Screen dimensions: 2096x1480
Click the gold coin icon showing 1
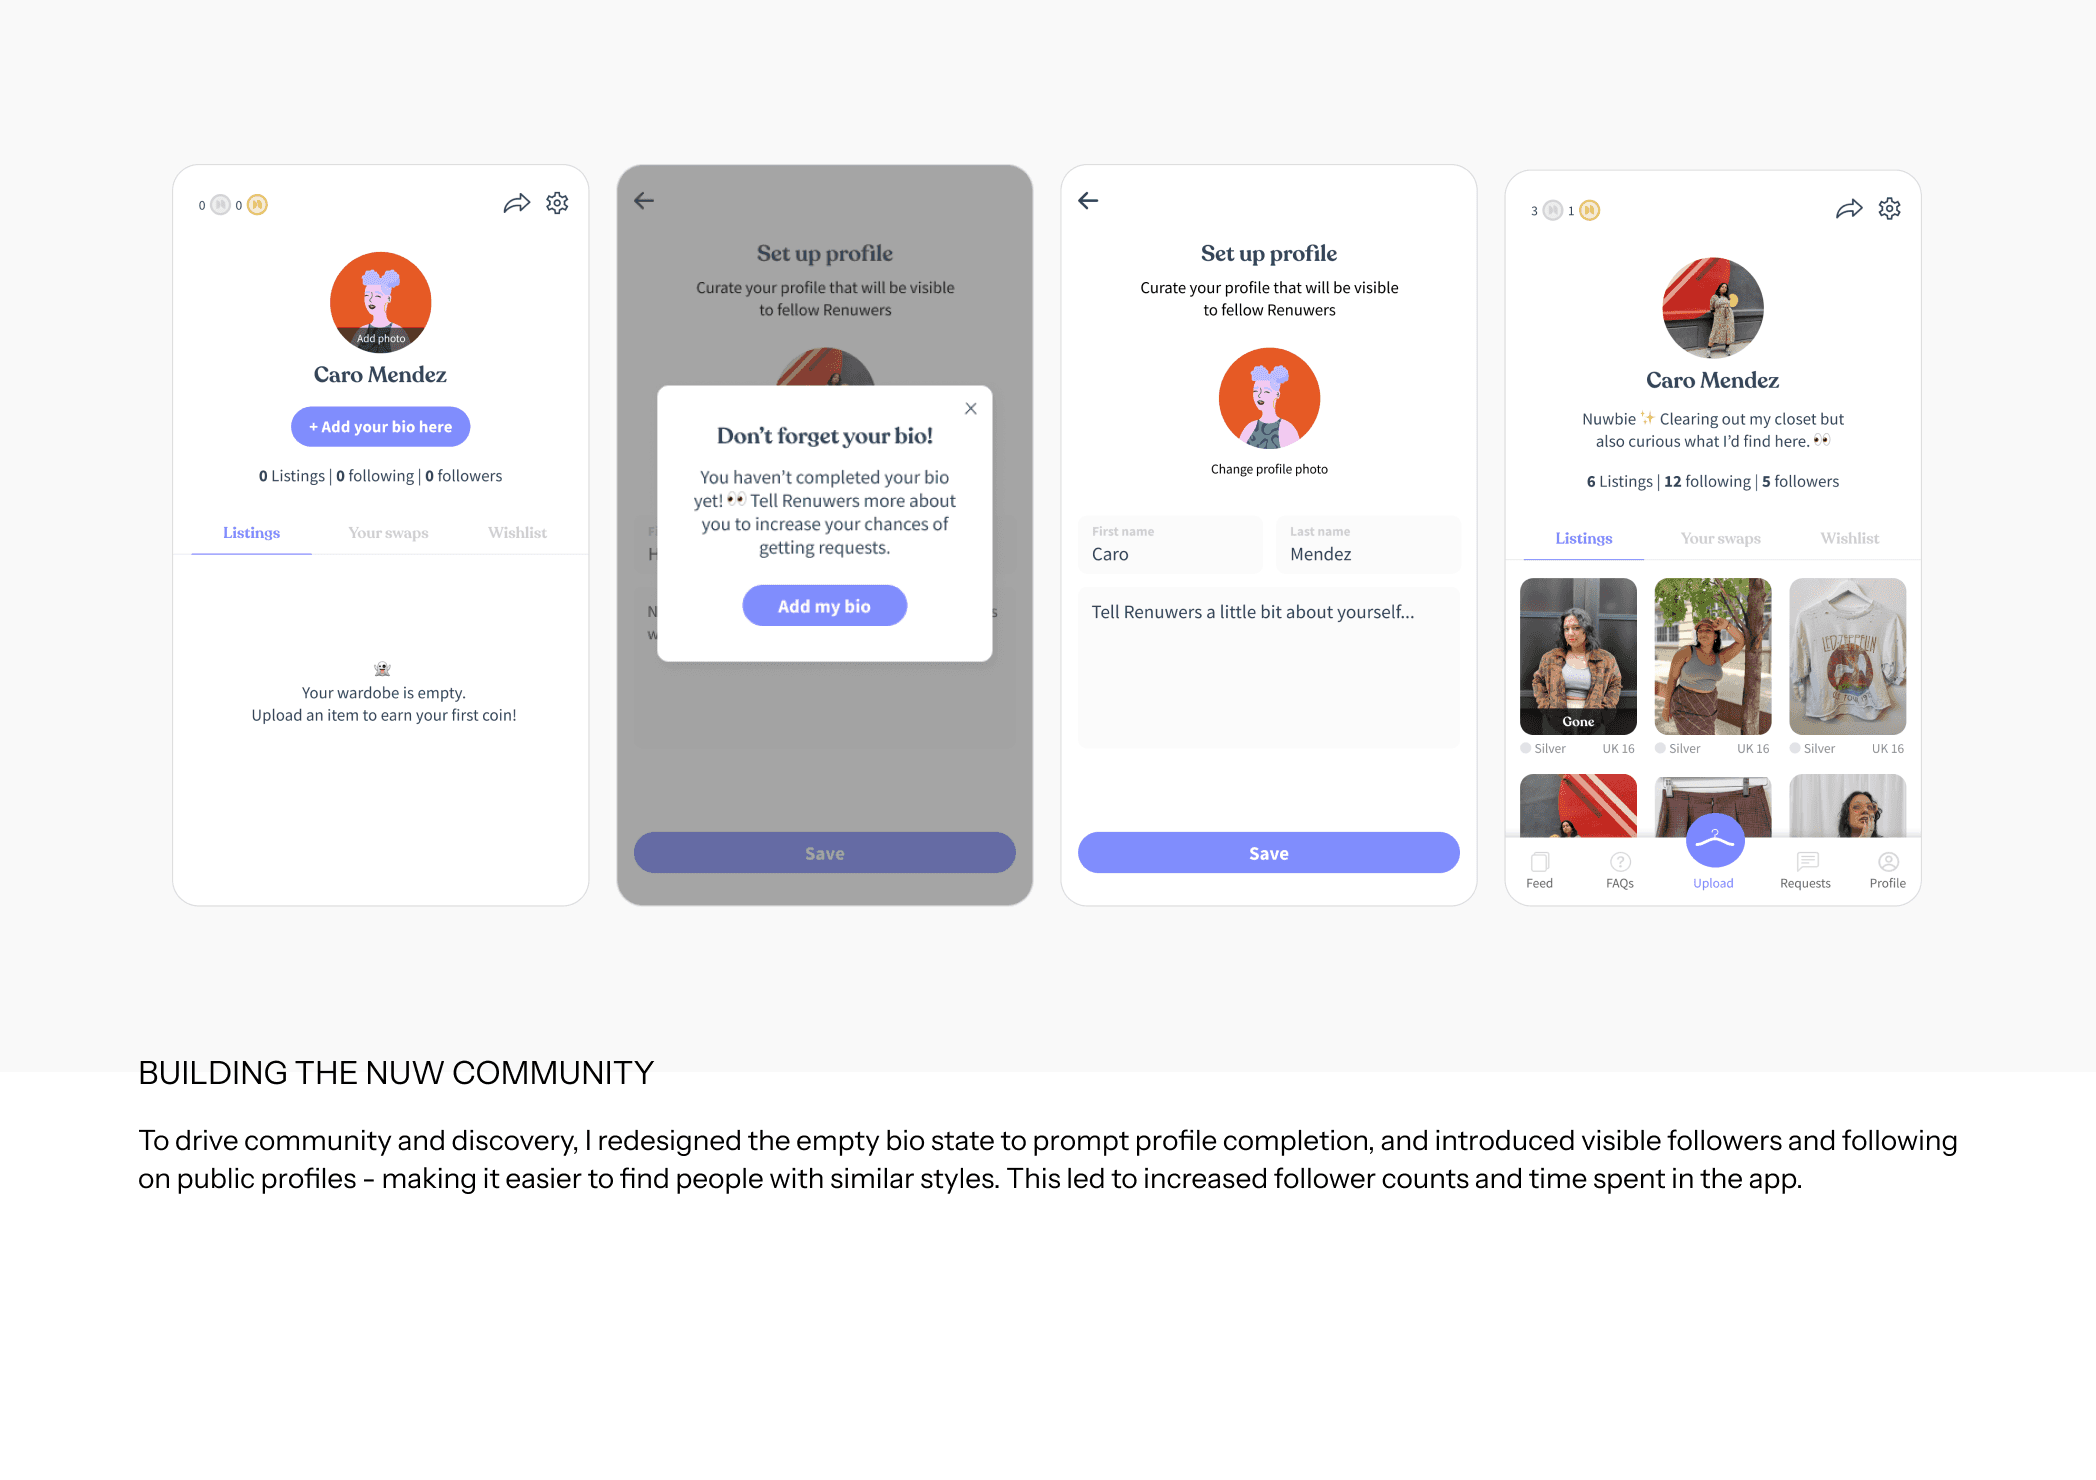1589,210
